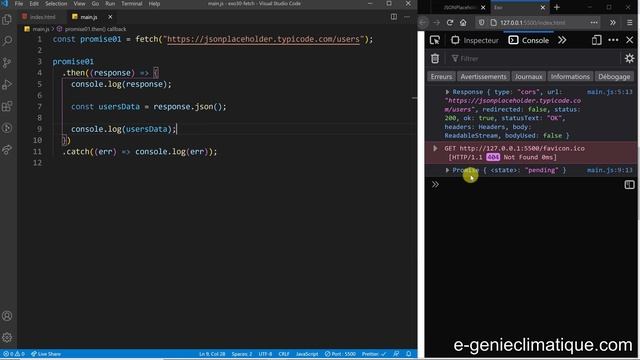The image size is (640, 360).
Task: Open the View menu
Action: click(80, 4)
